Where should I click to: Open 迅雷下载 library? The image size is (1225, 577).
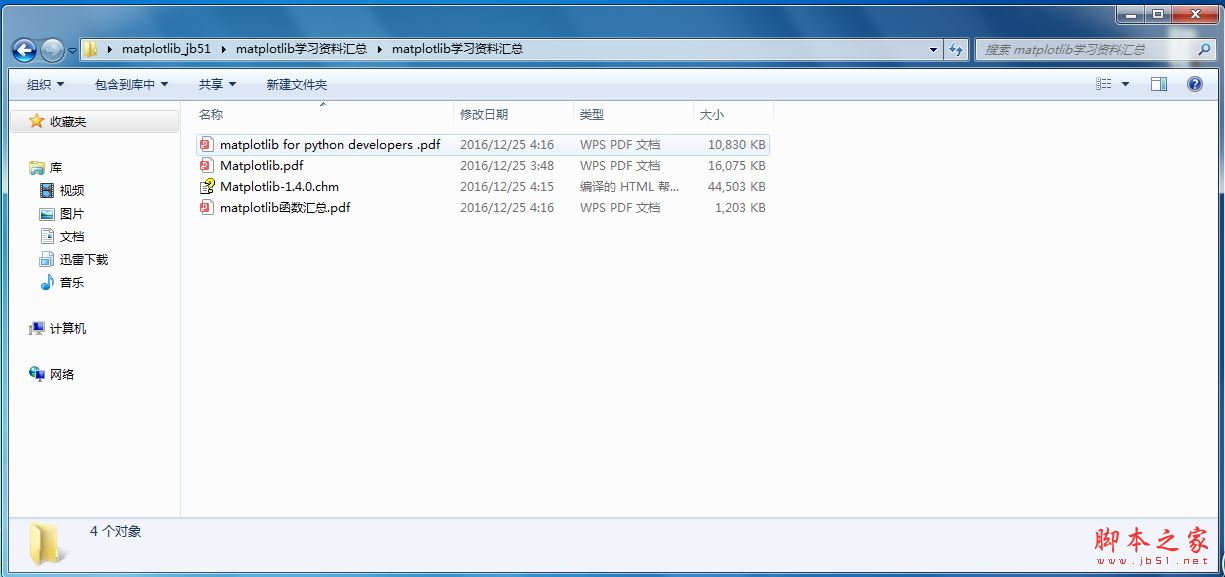(x=84, y=260)
